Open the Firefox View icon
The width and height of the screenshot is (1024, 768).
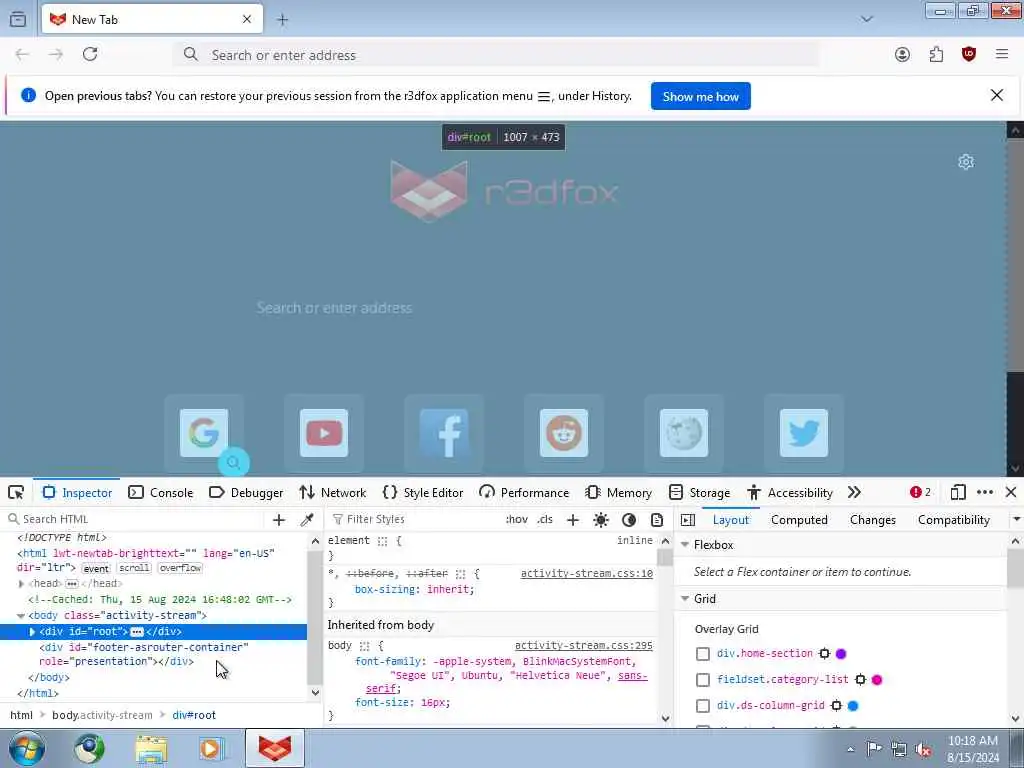click(18, 19)
